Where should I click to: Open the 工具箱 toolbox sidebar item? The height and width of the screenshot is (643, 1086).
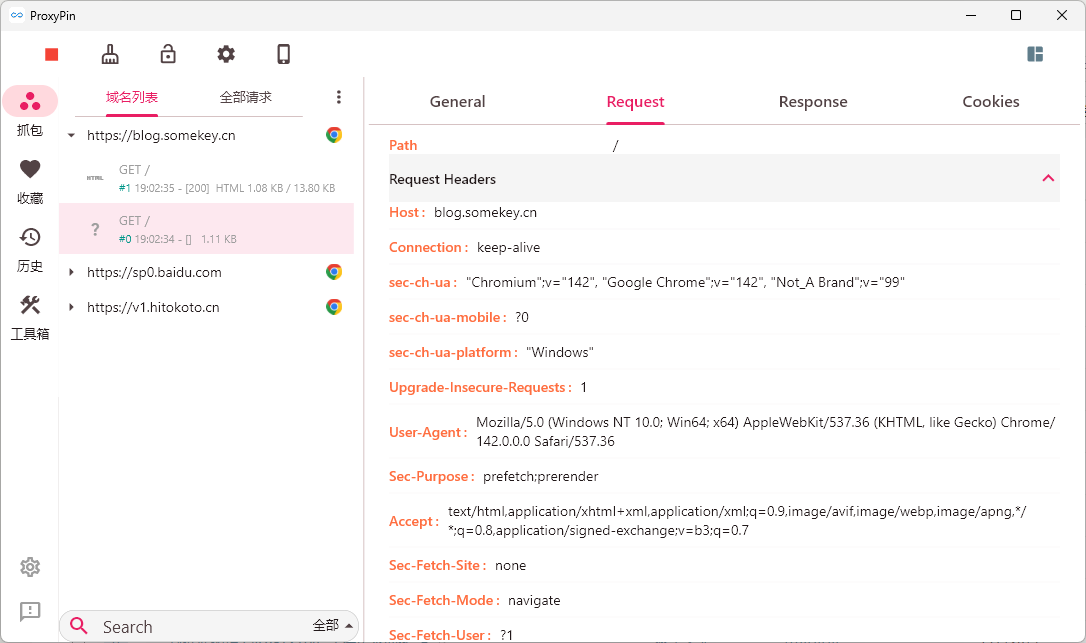(x=30, y=315)
